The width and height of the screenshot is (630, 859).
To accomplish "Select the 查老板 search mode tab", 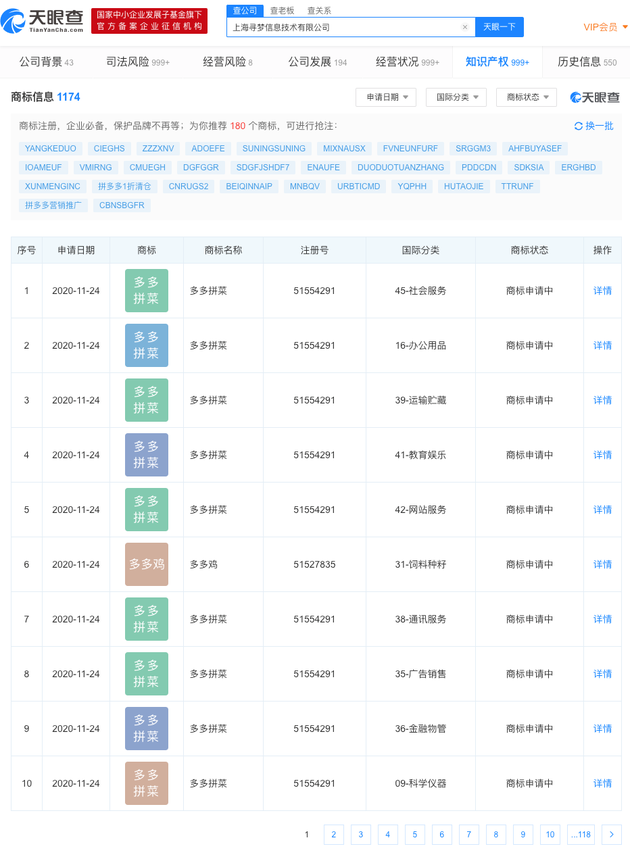I will pos(282,10).
